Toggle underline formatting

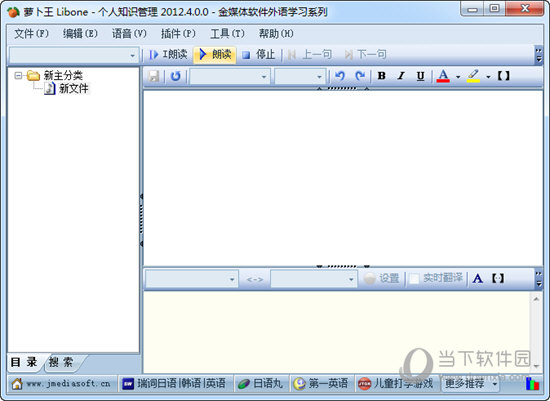tap(420, 76)
